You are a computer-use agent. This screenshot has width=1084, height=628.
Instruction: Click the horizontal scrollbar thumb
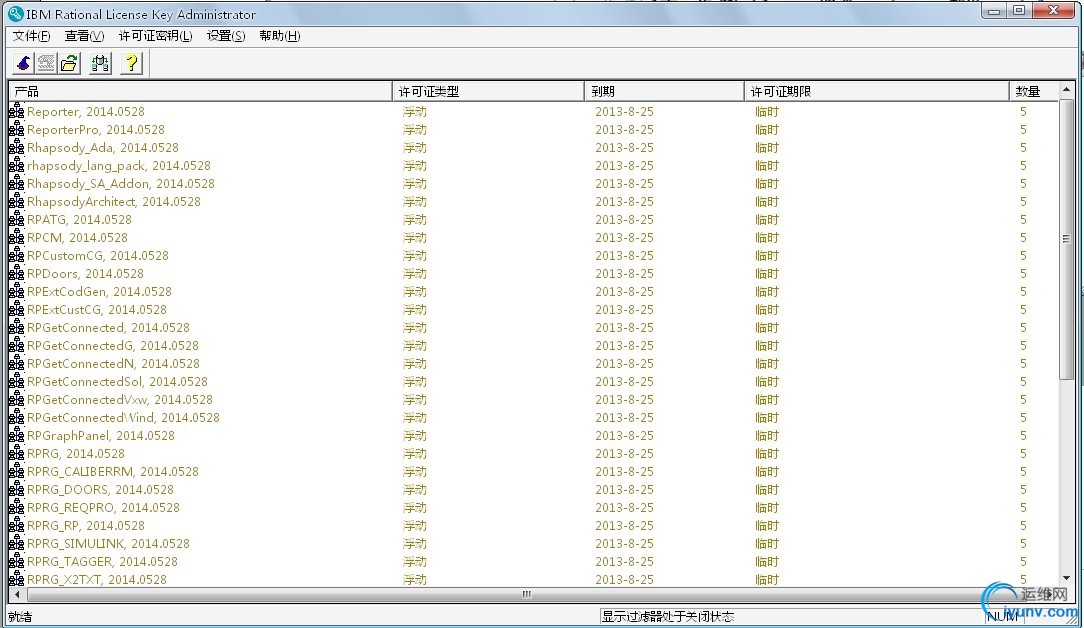(527, 594)
